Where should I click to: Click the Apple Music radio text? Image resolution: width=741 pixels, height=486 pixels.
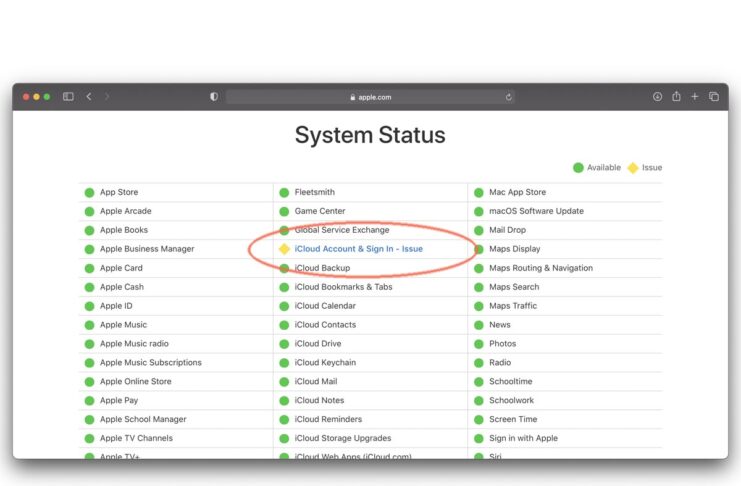134,343
